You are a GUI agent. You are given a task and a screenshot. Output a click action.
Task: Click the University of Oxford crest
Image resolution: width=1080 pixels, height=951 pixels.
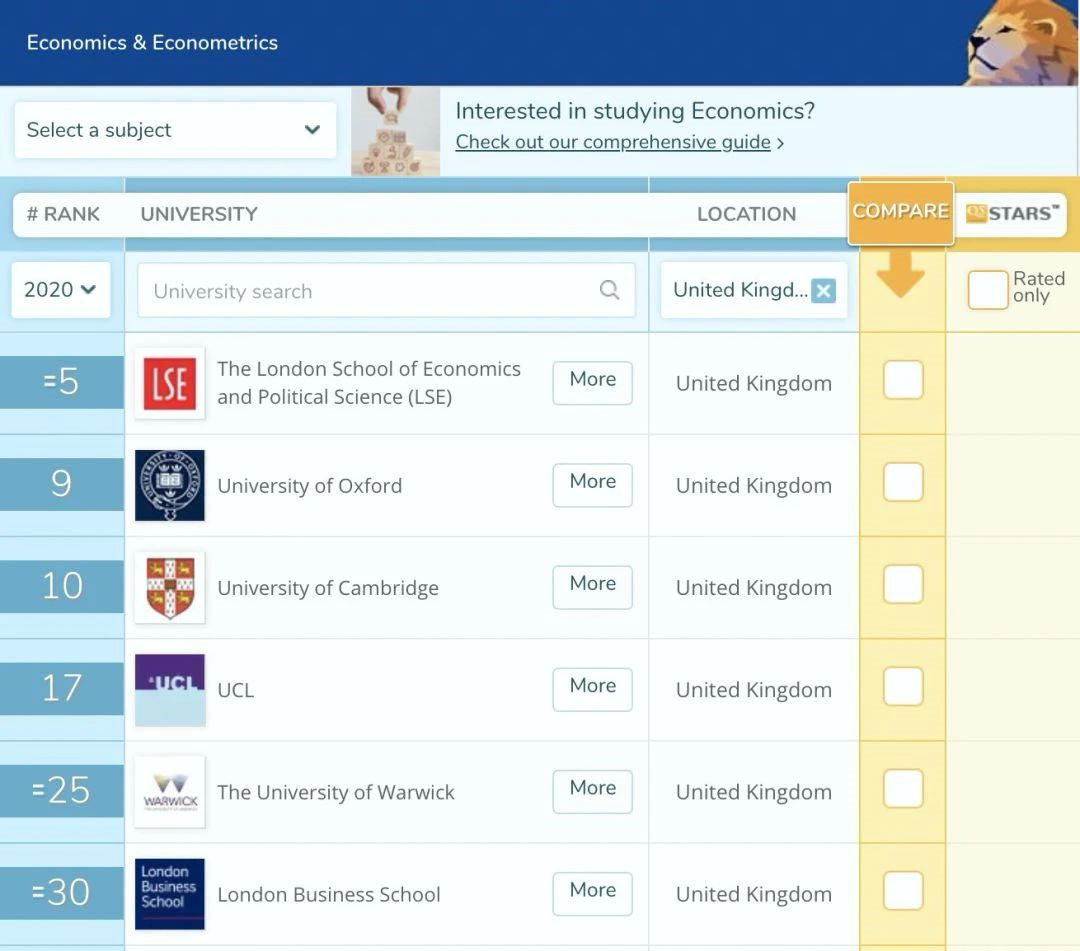pos(169,485)
